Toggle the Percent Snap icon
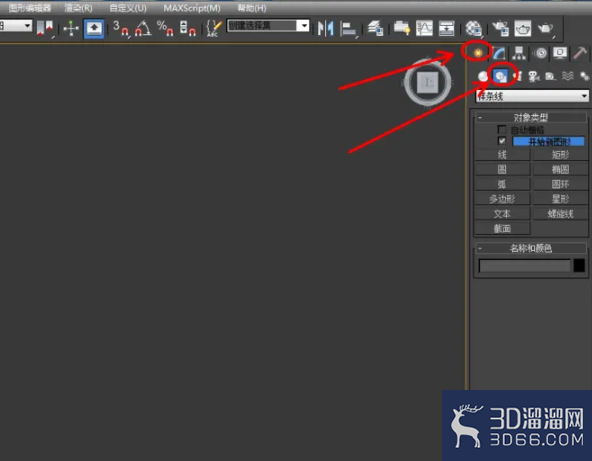 (165, 28)
